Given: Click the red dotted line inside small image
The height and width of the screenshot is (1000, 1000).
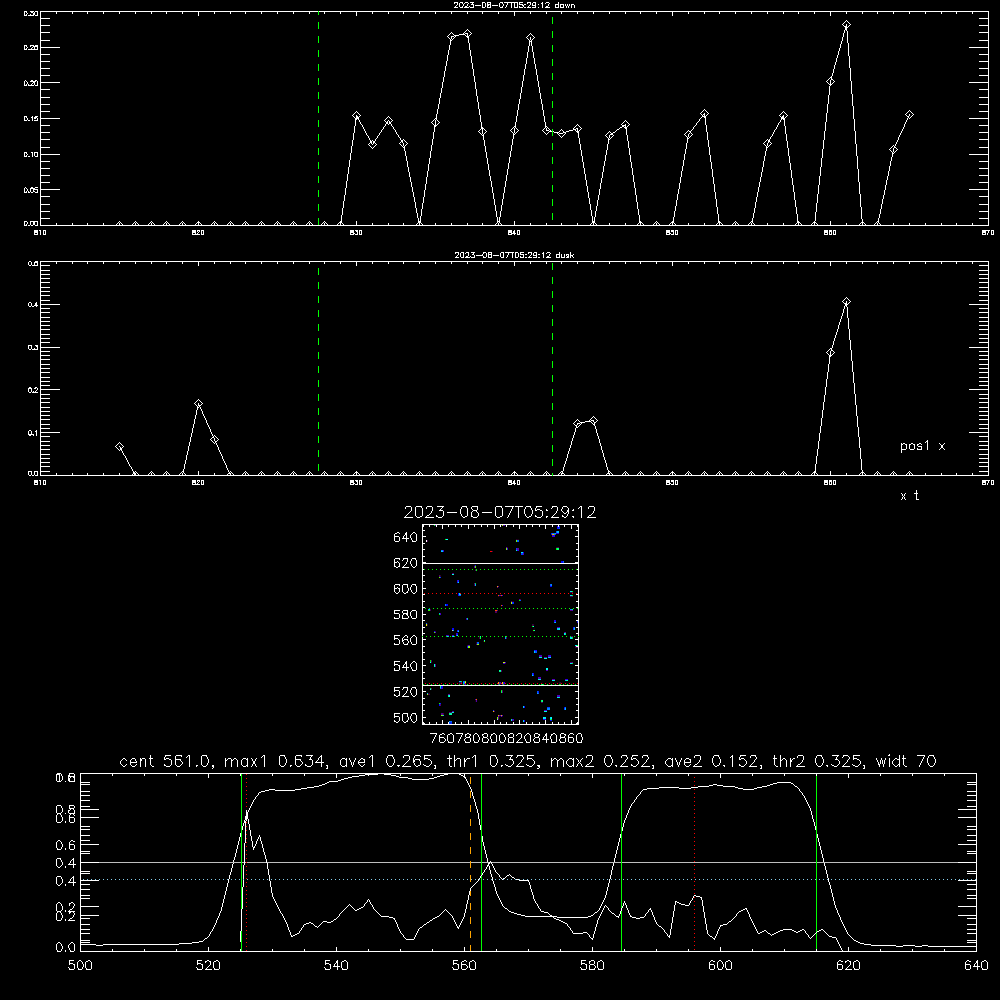Looking at the screenshot, I should [500, 594].
